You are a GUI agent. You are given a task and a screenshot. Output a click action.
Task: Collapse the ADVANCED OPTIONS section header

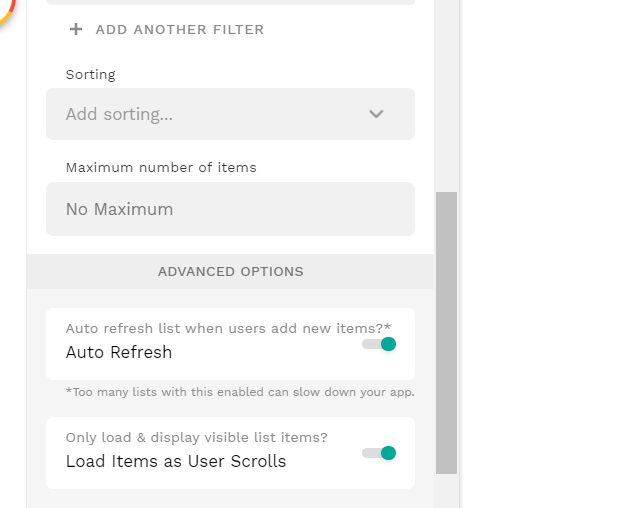[230, 271]
